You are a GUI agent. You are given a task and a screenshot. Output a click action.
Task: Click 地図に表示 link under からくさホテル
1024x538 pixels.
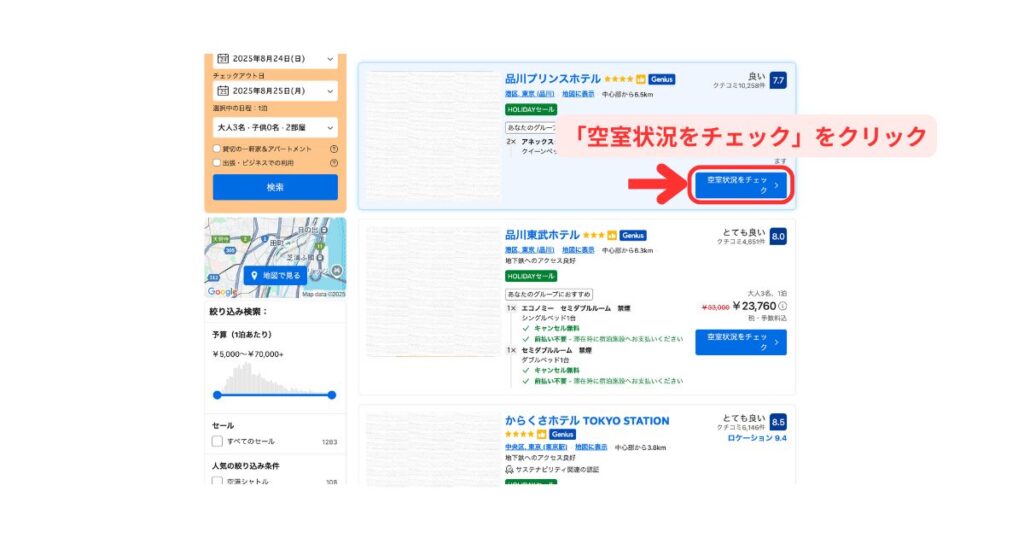pos(591,447)
